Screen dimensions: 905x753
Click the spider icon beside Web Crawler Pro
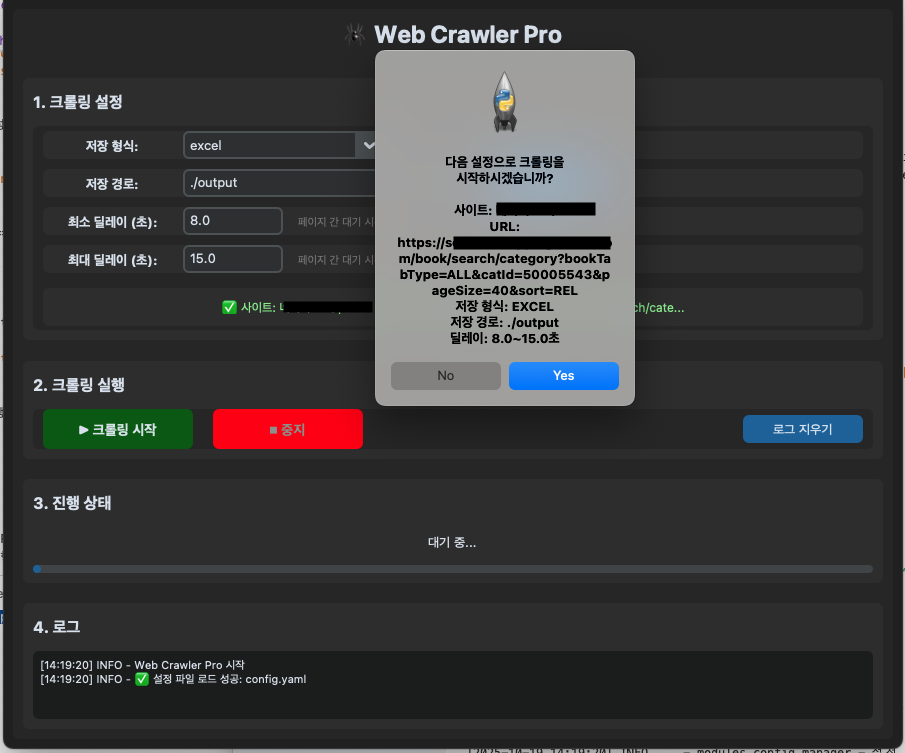tap(353, 35)
